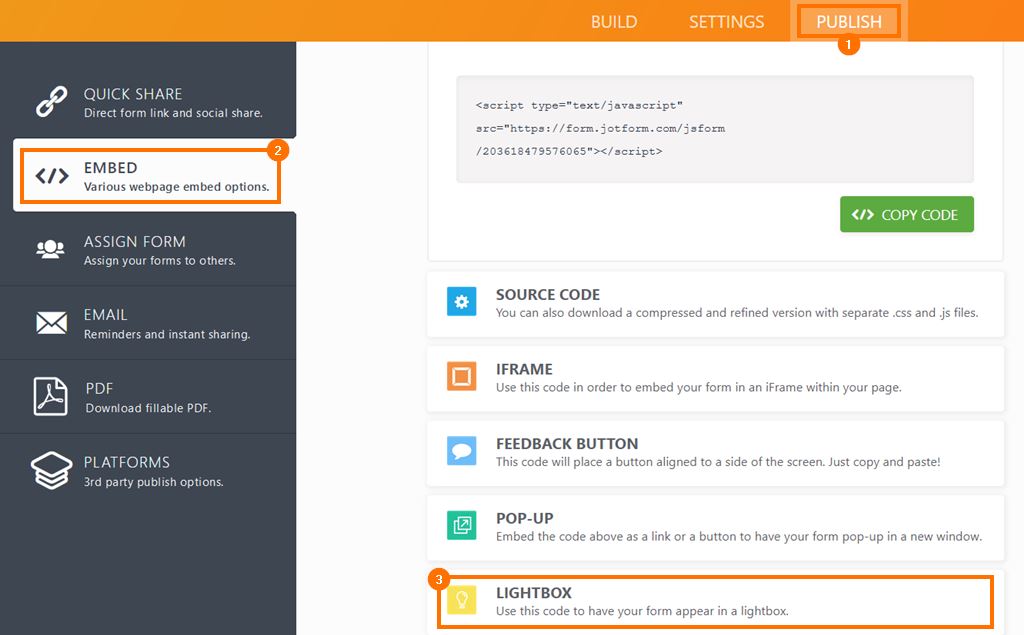Screen dimensions: 1024x635
Task: Click 'Direct form link and social share.' text
Action: (173, 113)
